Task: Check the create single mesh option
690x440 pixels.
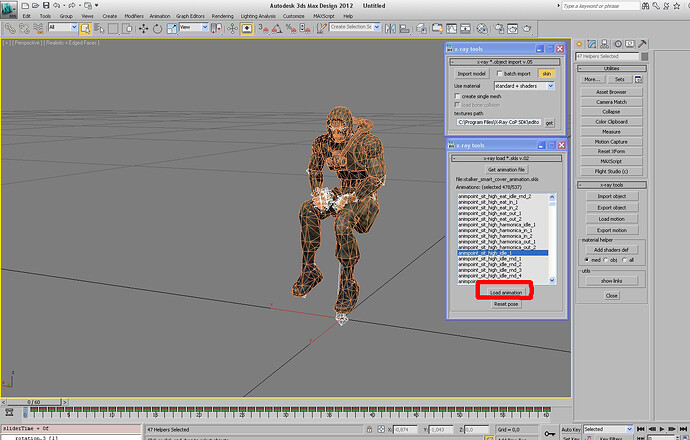Action: (459, 96)
